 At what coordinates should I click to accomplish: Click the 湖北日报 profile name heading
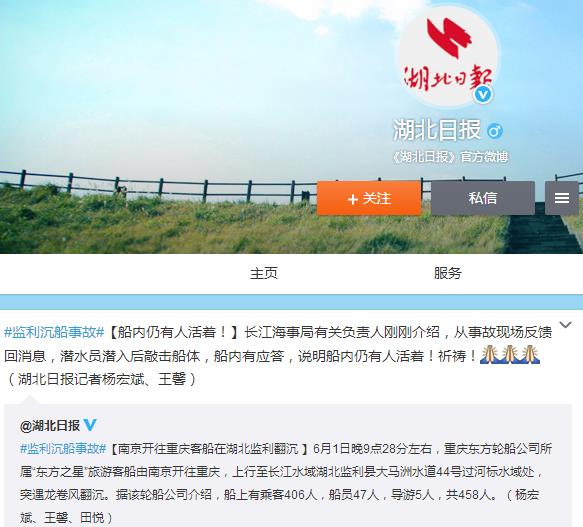[437, 130]
